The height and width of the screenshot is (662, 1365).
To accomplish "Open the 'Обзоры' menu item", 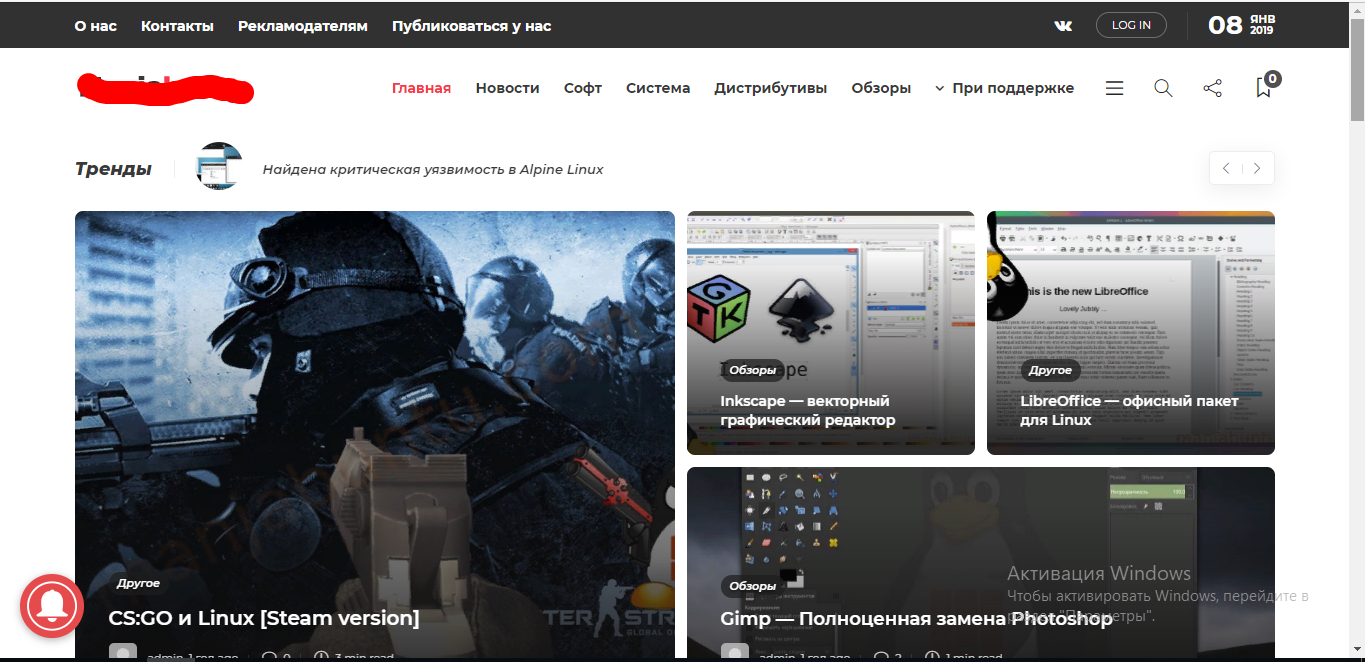I will tap(881, 88).
